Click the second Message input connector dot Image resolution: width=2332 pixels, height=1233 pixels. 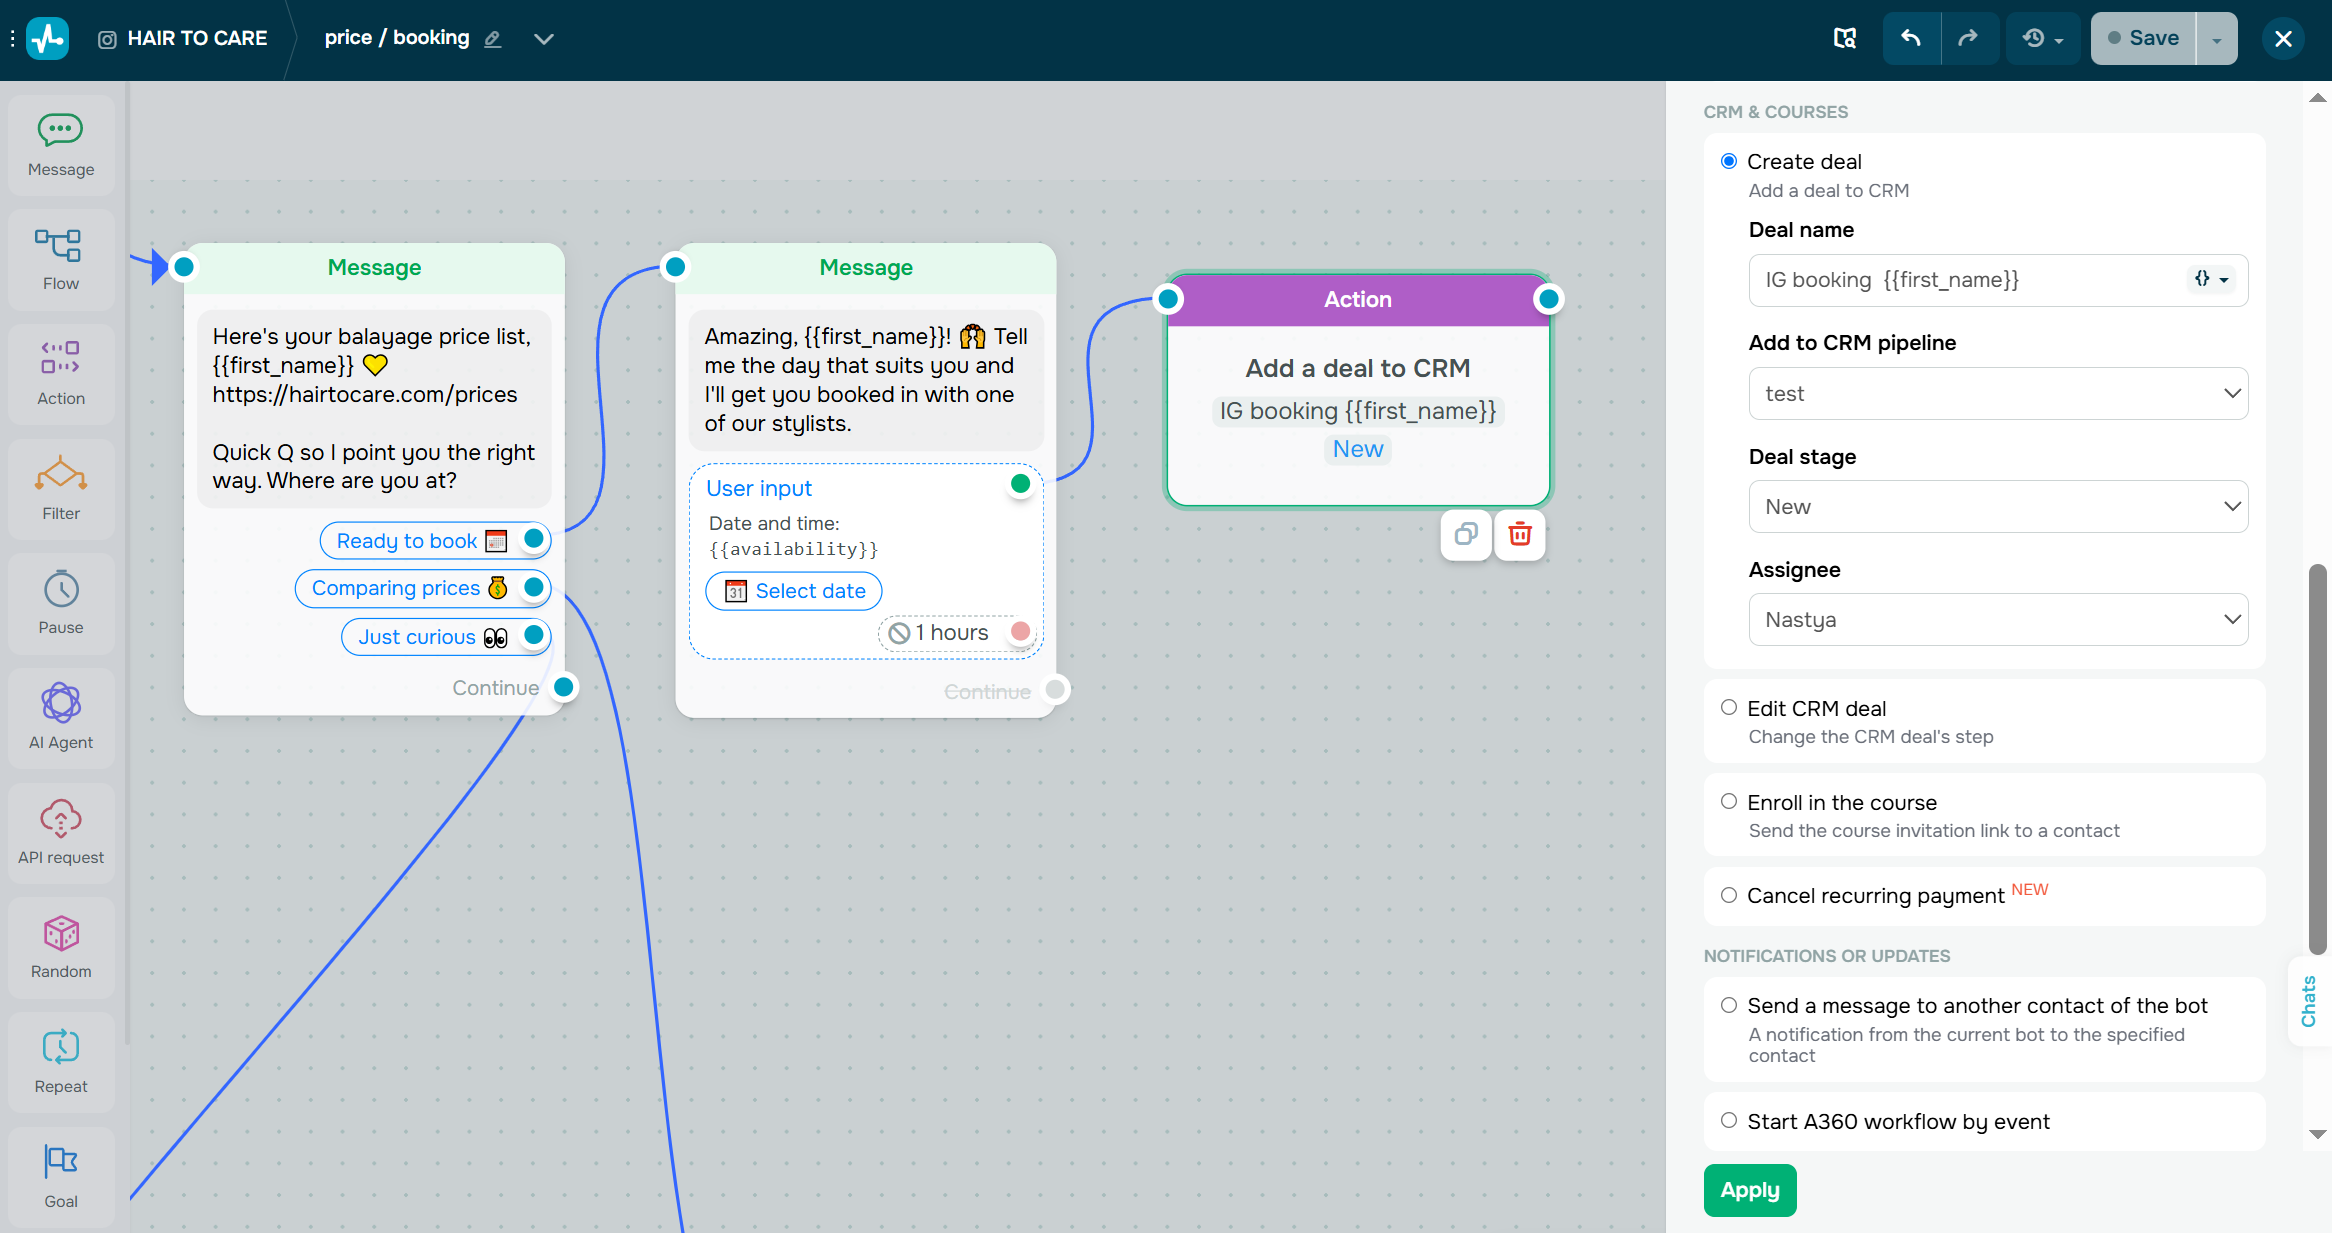[676, 266]
